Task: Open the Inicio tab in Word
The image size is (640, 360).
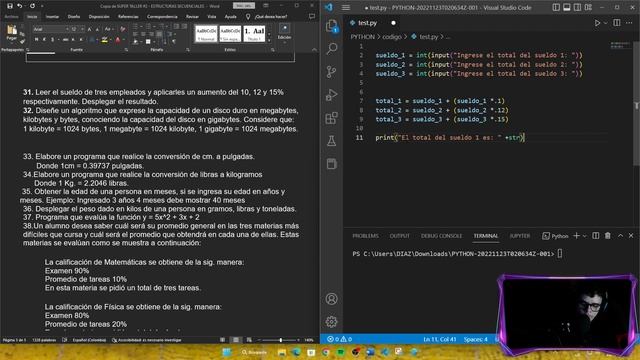Action: [x=32, y=16]
